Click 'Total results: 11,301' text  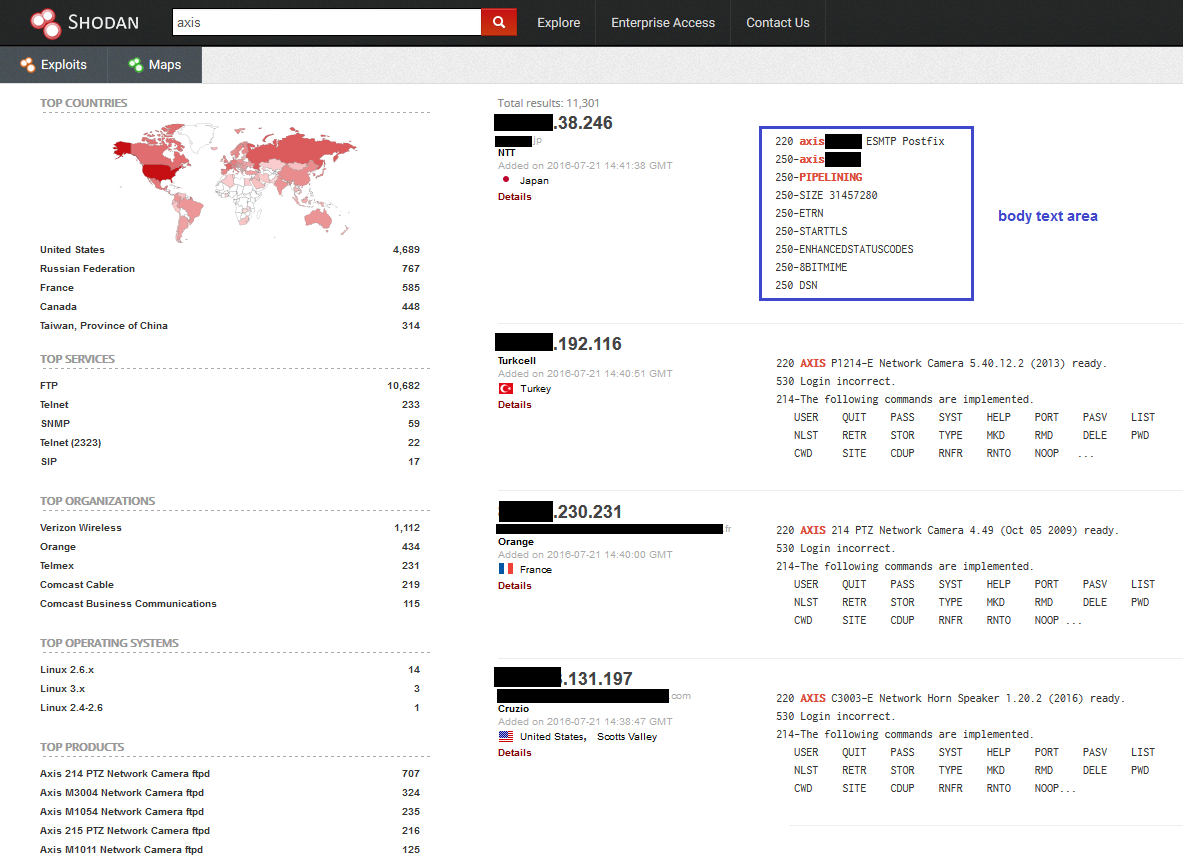click(x=548, y=103)
